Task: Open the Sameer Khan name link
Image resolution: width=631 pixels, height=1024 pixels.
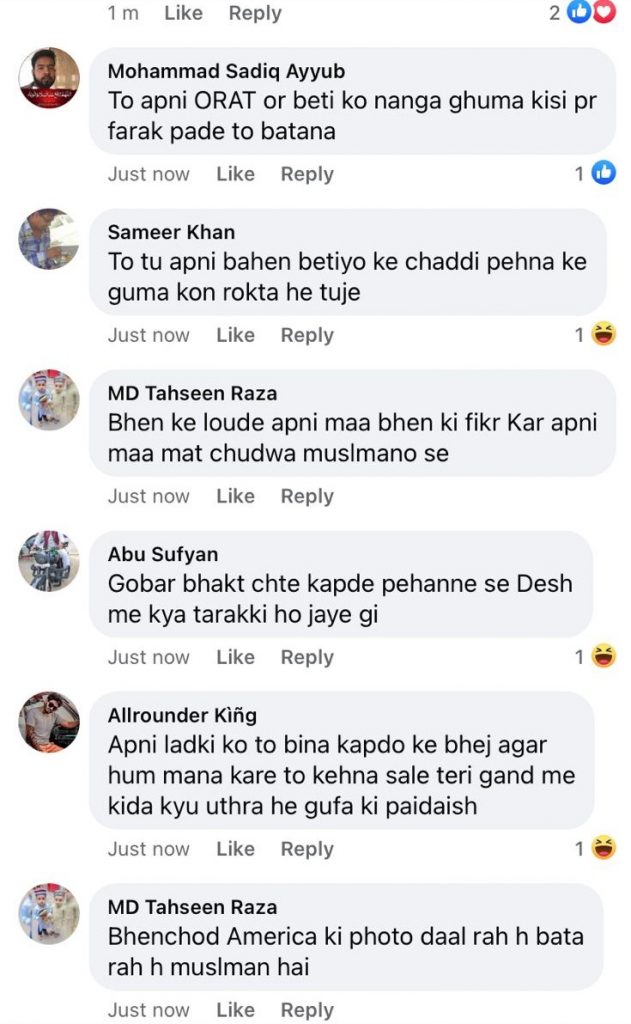Action: [171, 232]
